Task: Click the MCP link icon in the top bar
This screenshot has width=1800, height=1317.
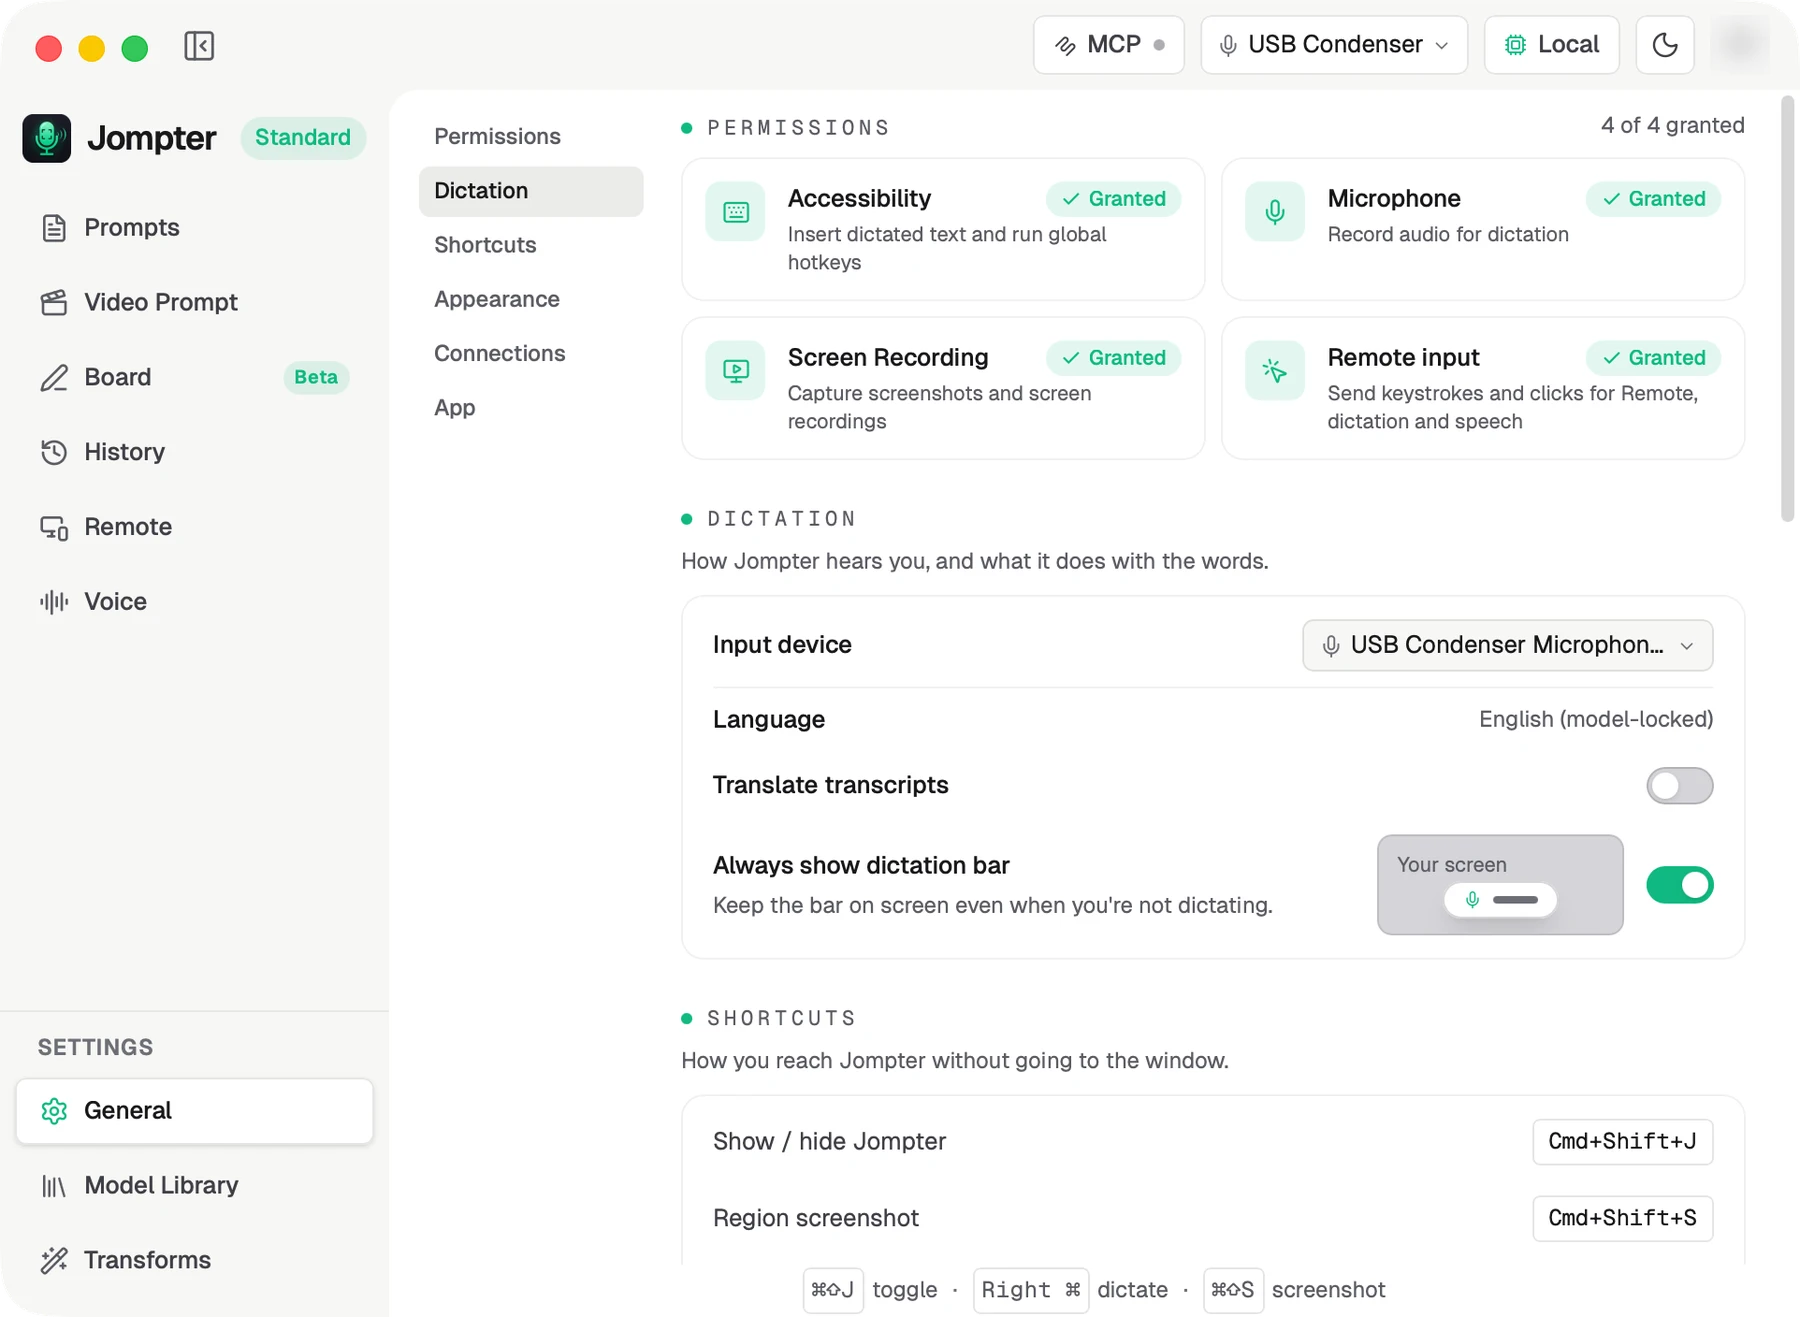Action: point(1065,45)
